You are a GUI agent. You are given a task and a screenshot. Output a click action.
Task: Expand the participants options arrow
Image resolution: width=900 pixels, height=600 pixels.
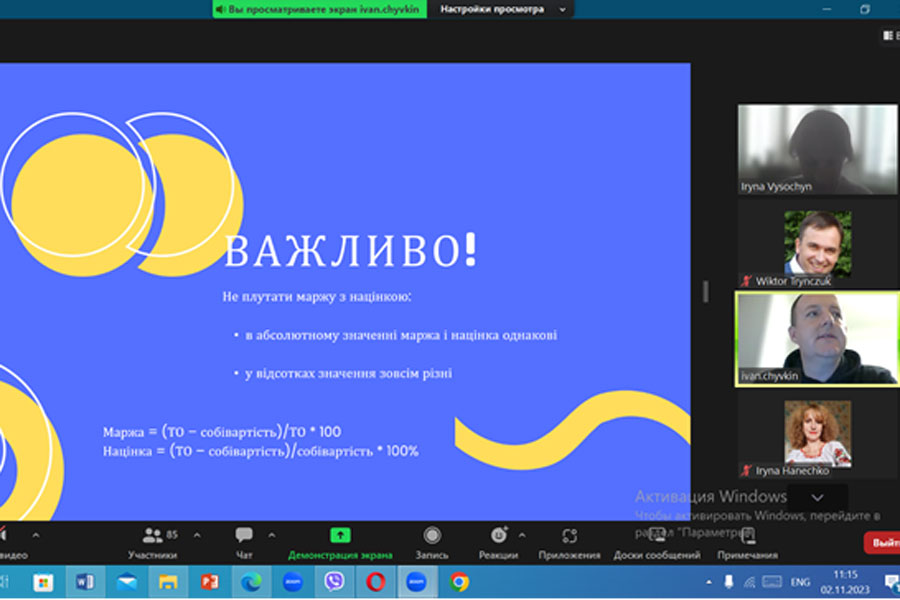[x=197, y=535]
